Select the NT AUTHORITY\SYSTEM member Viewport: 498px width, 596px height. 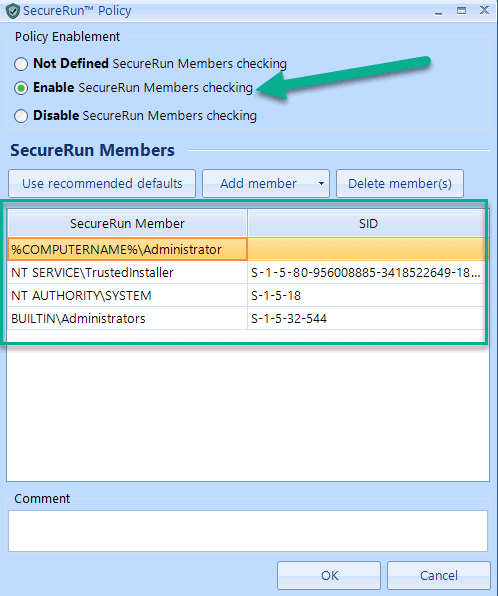point(127,295)
